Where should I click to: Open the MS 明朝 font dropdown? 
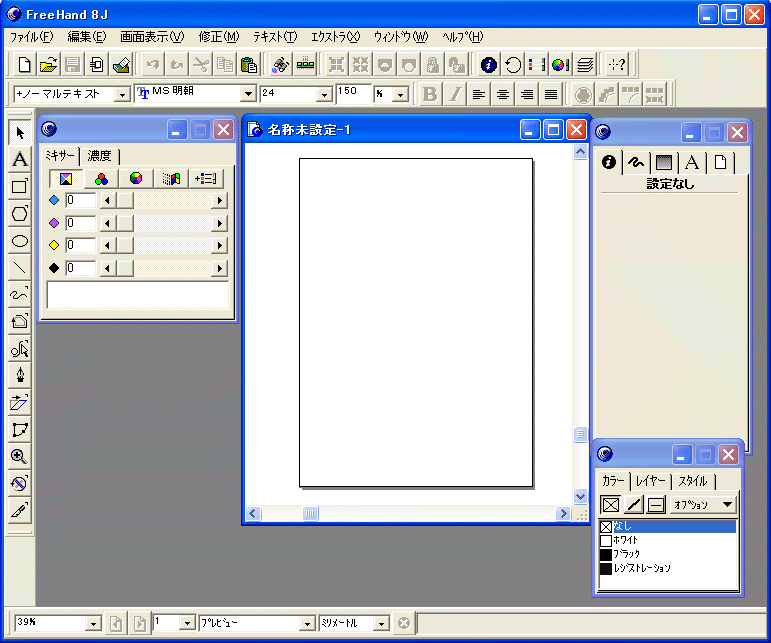[249, 94]
